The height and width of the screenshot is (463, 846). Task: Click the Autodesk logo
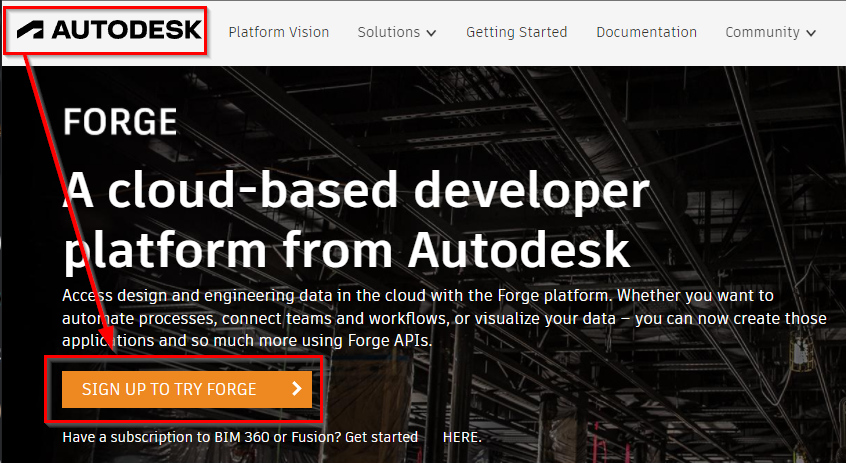coord(110,30)
